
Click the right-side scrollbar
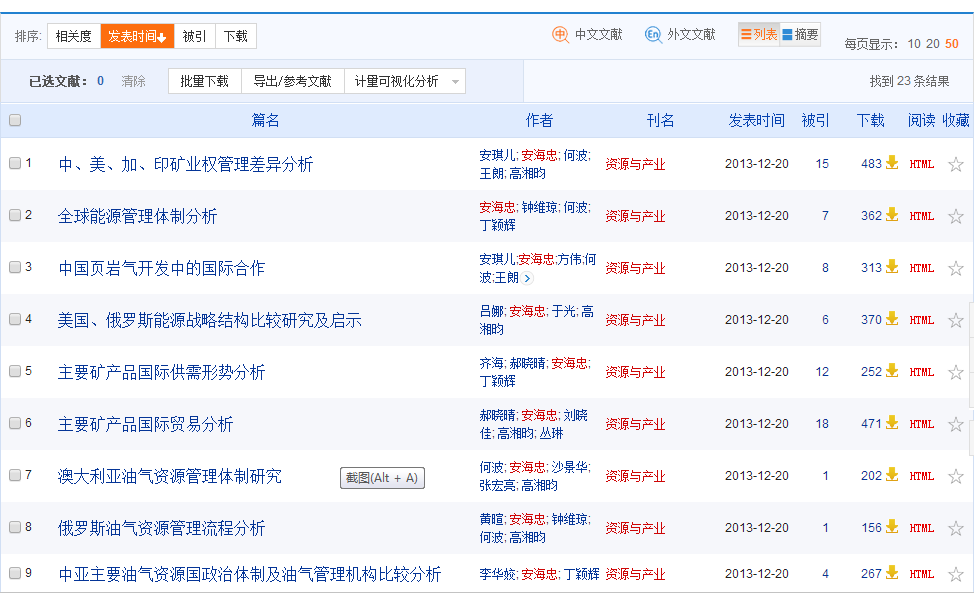[968, 300]
